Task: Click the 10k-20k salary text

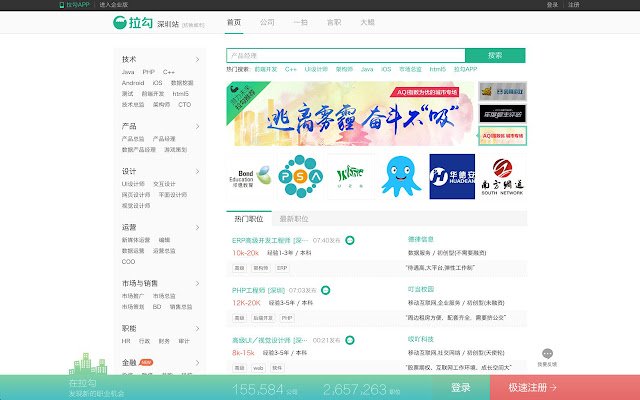Action: tap(245, 253)
